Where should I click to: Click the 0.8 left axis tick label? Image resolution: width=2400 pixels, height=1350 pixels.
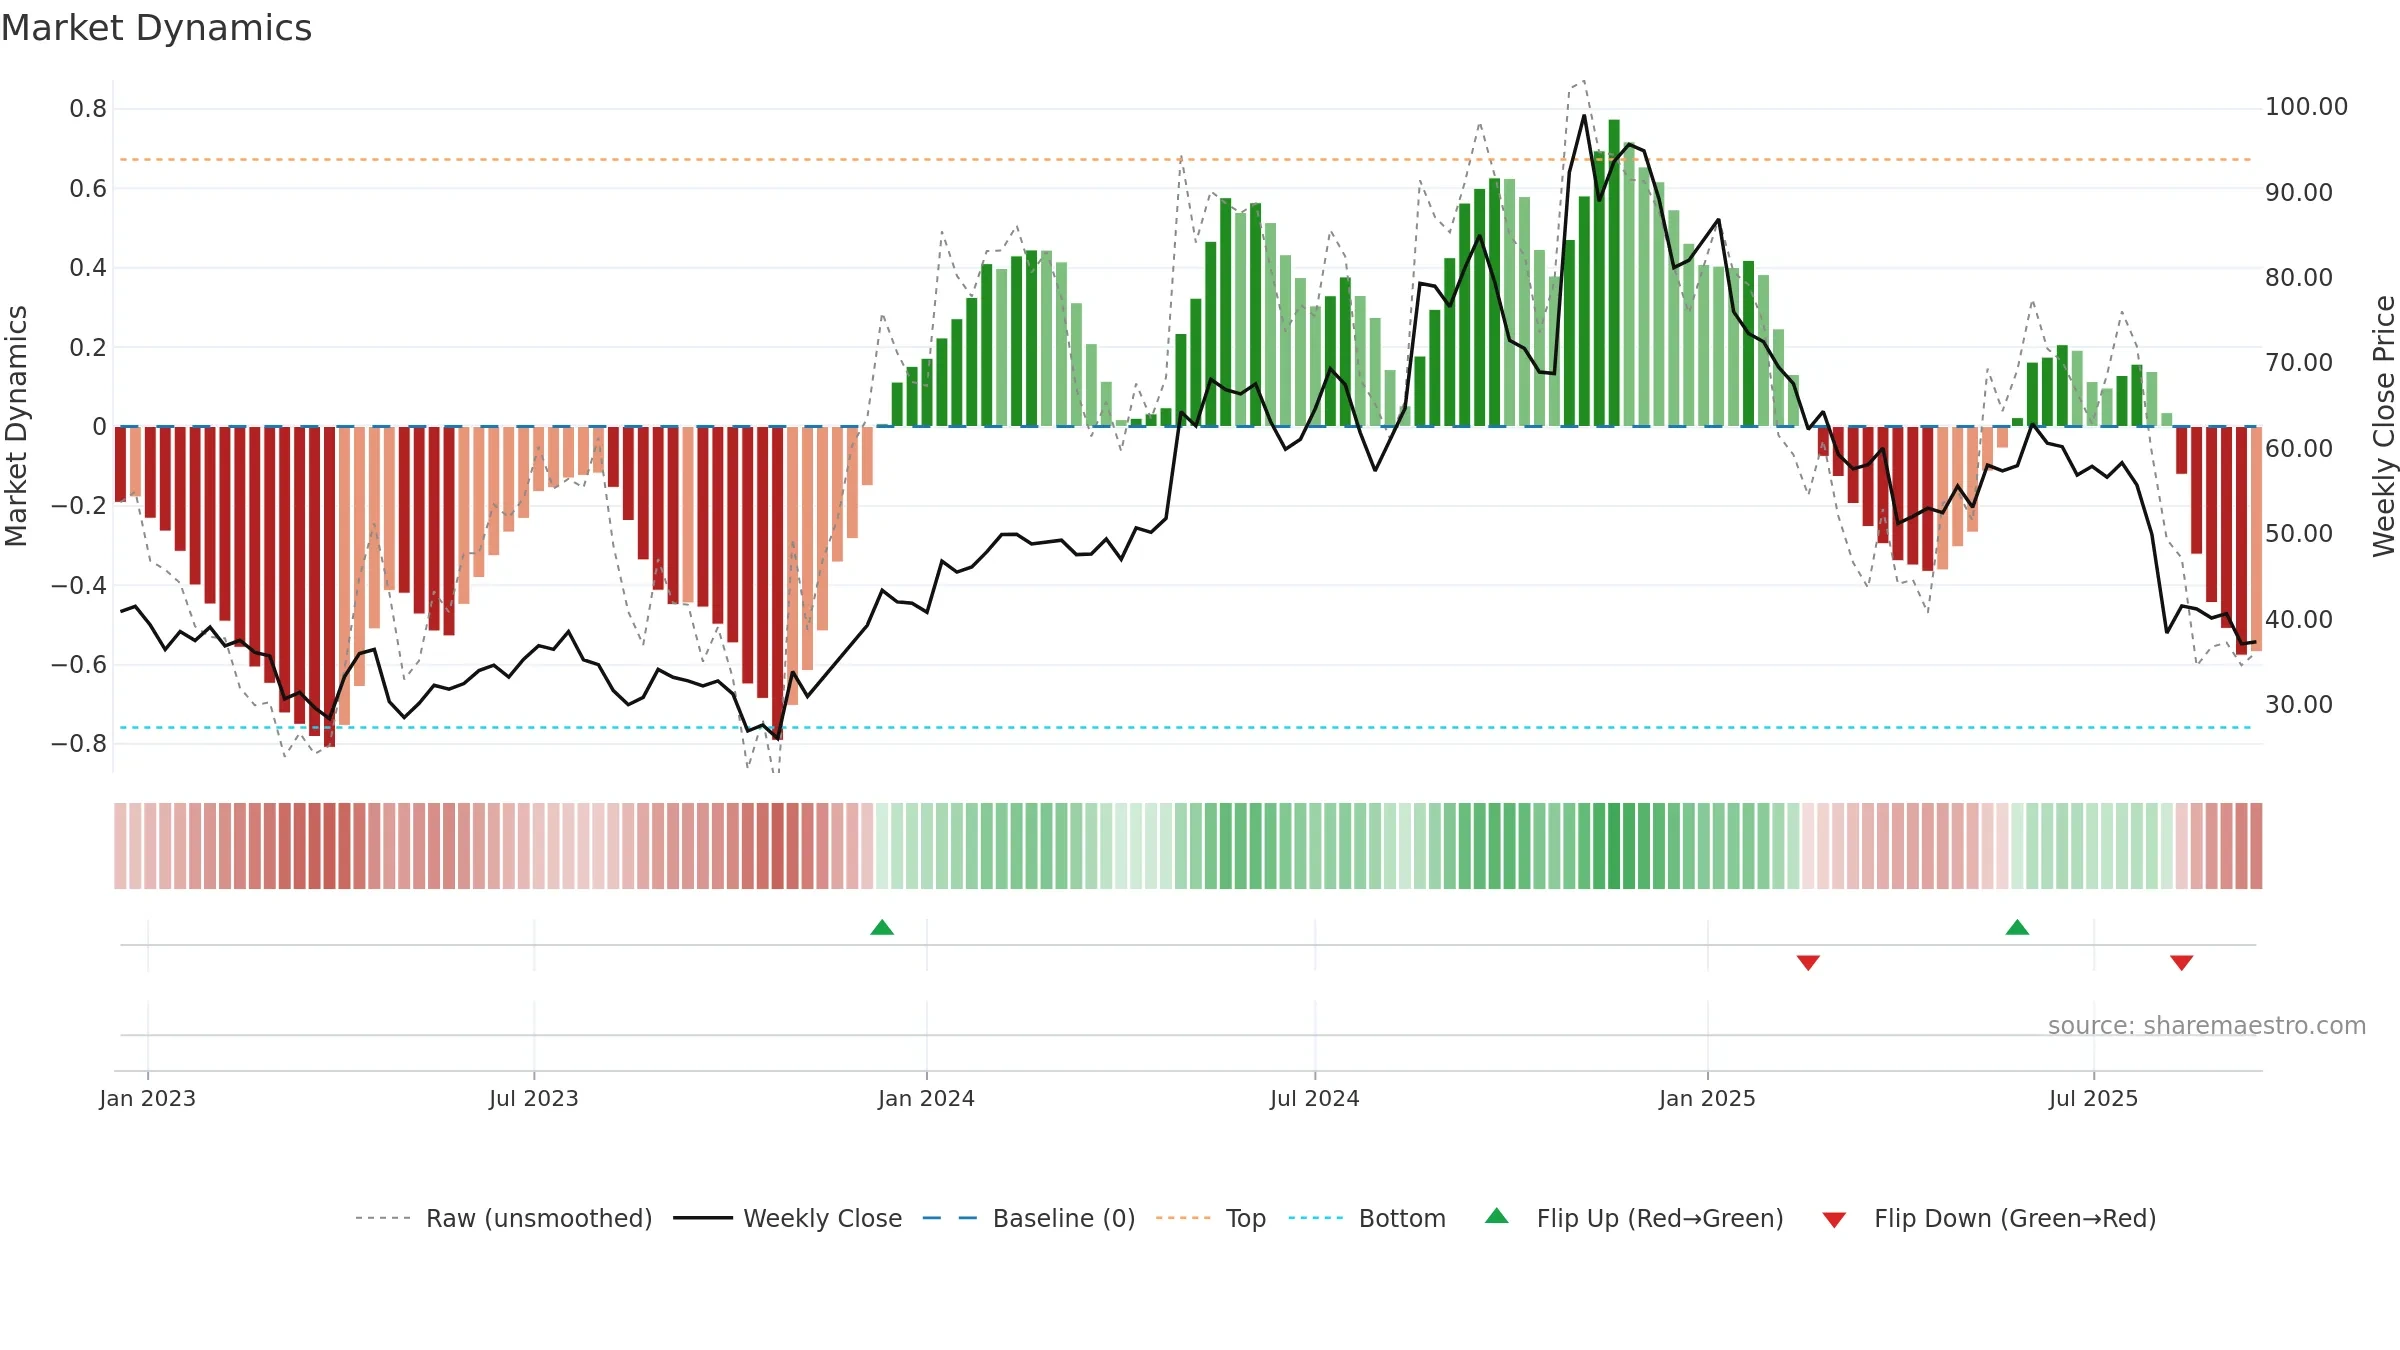(x=88, y=109)
